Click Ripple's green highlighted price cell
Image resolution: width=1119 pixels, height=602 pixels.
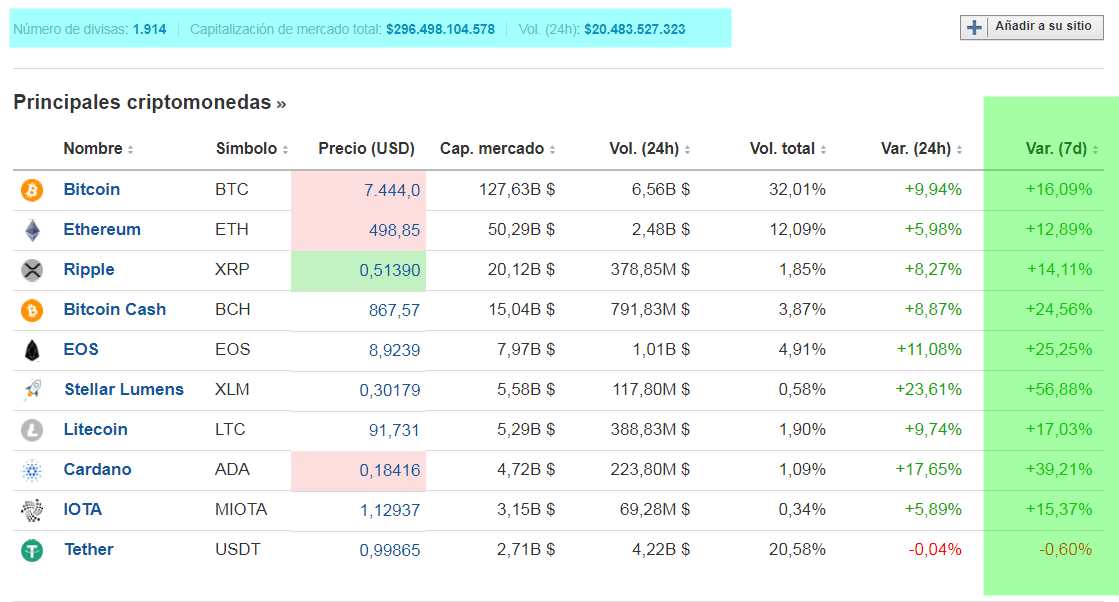(358, 270)
